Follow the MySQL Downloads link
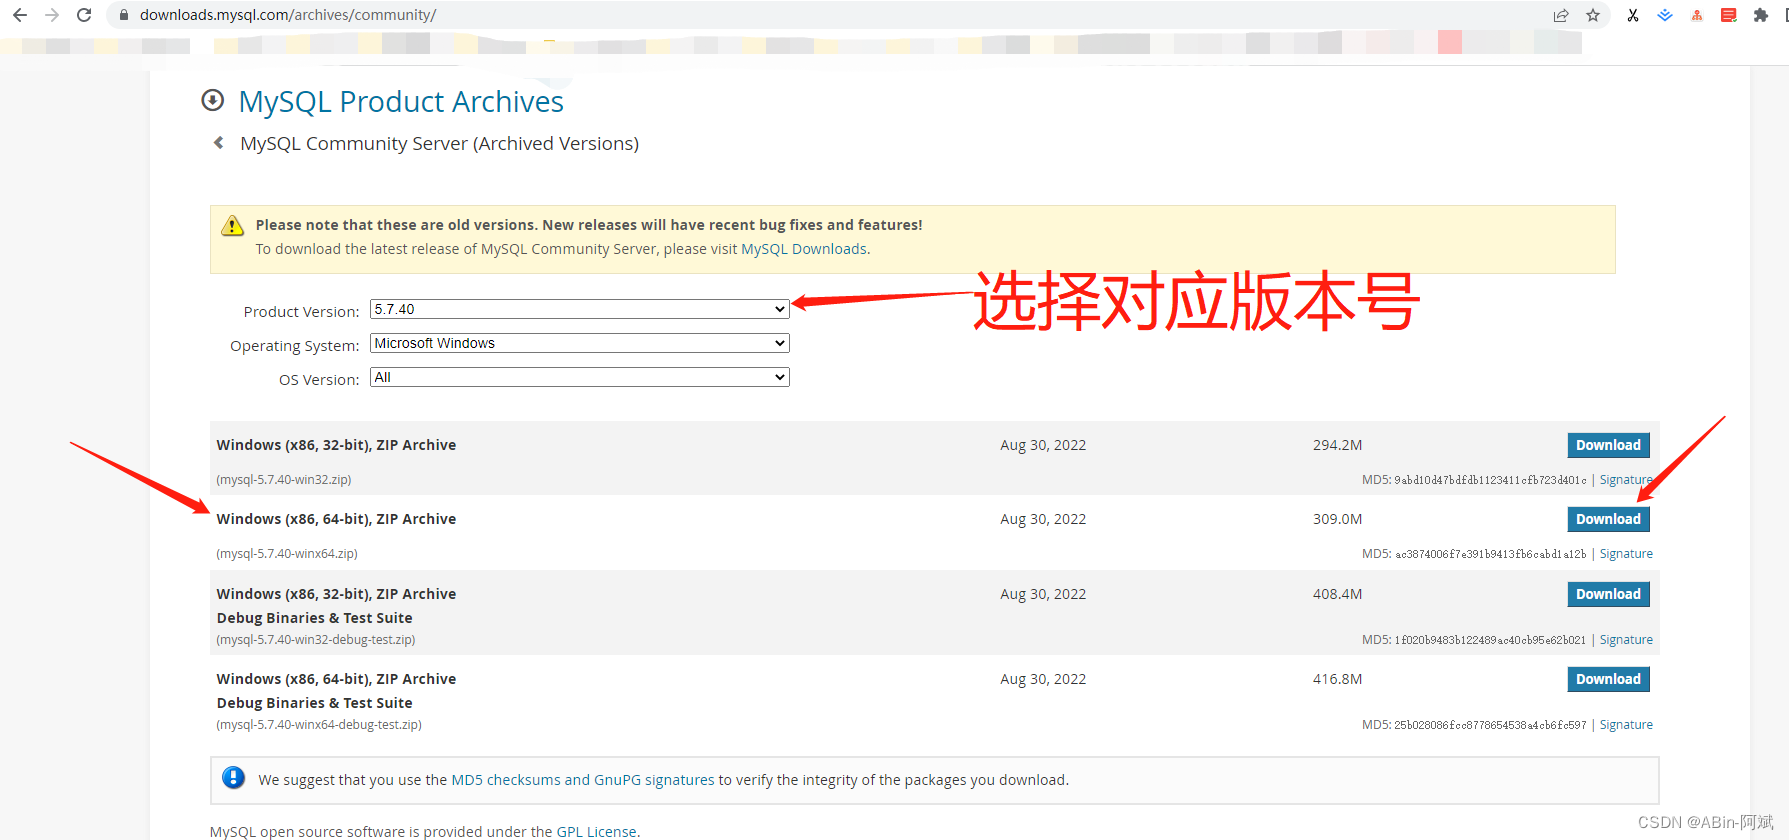 point(804,249)
